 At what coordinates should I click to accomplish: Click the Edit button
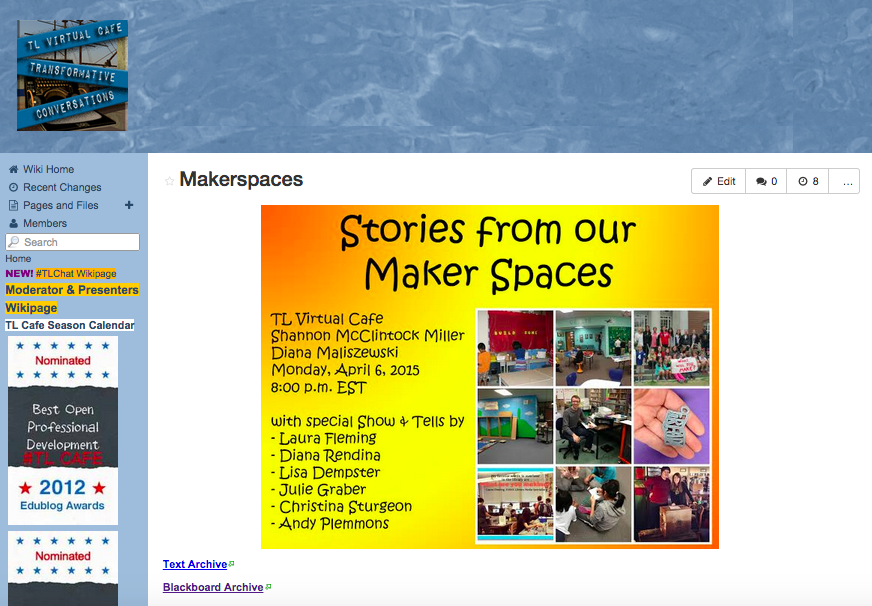point(719,181)
